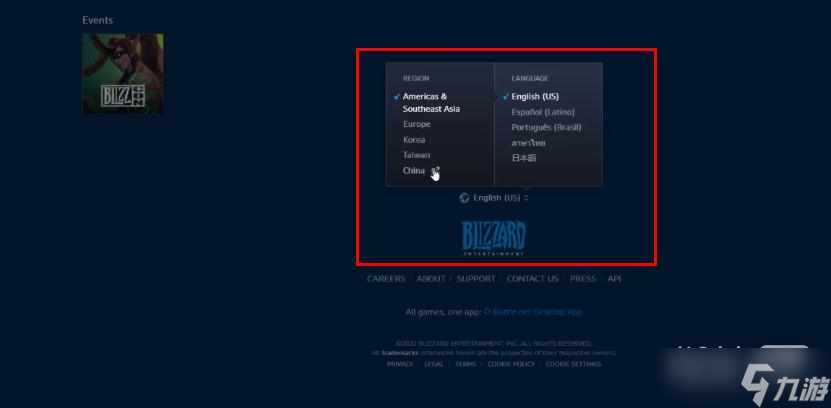This screenshot has height=408, width=831.
Task: Switch language to Español (Latino)
Action: tap(543, 112)
